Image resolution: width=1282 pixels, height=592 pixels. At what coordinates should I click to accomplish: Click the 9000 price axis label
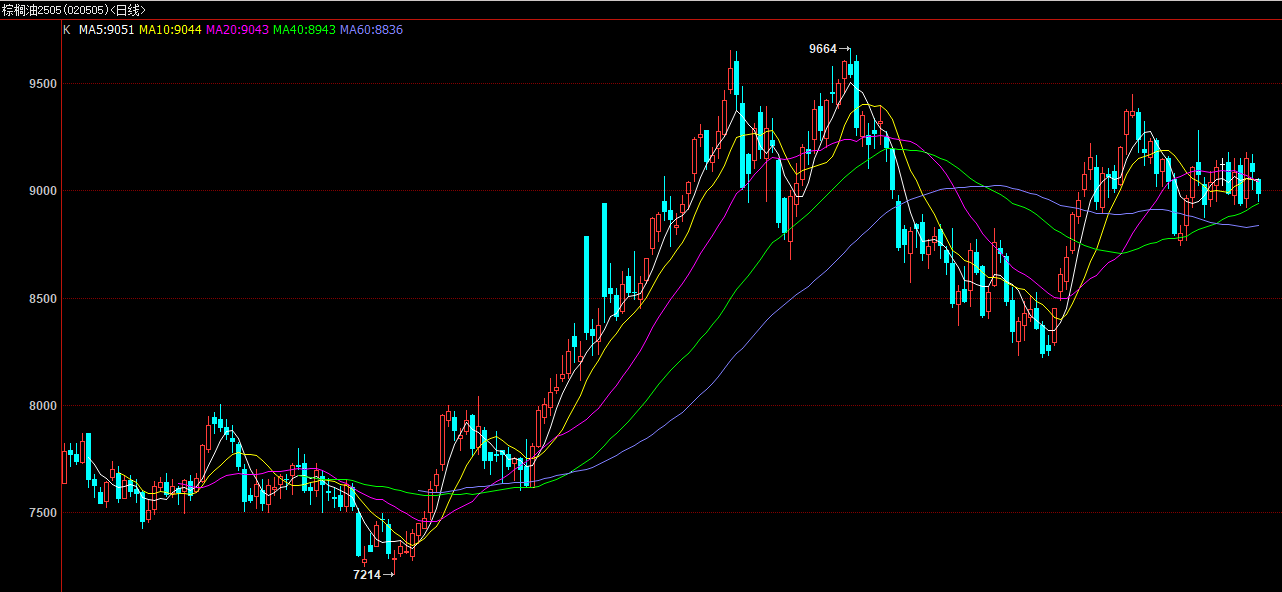pyautogui.click(x=43, y=191)
